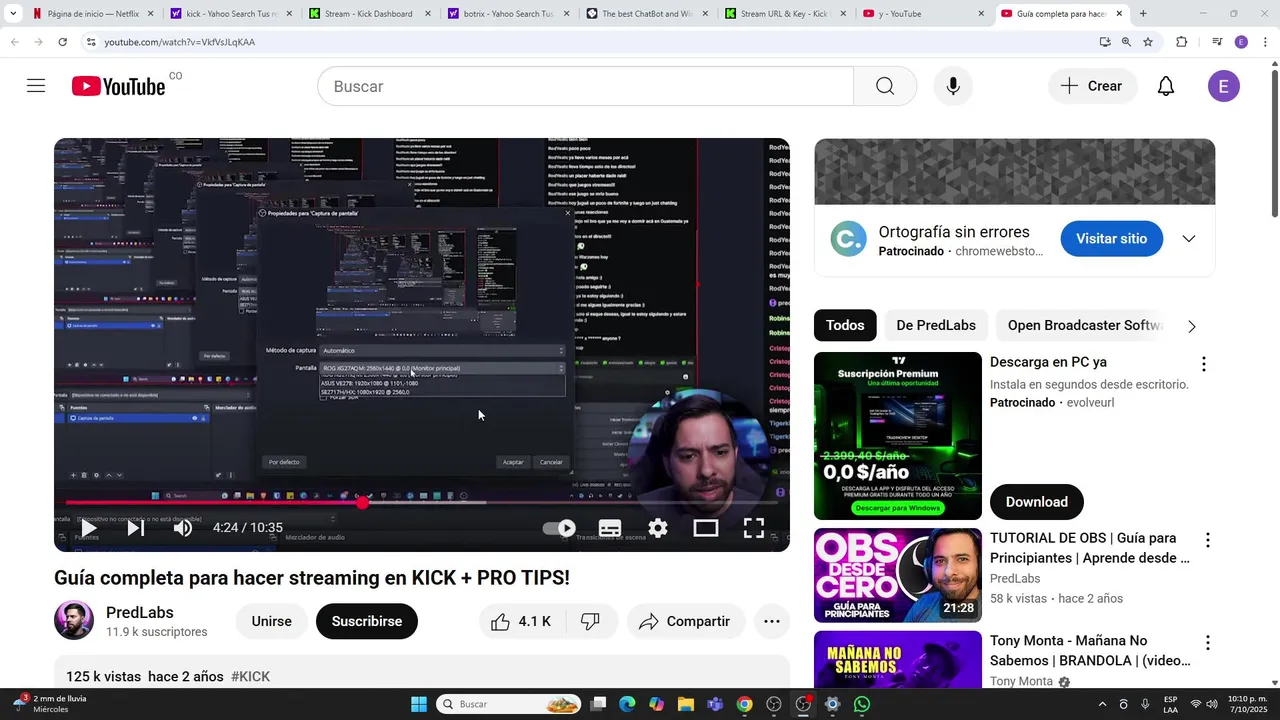Skip to next video
The height and width of the screenshot is (720, 1280).
click(x=136, y=528)
